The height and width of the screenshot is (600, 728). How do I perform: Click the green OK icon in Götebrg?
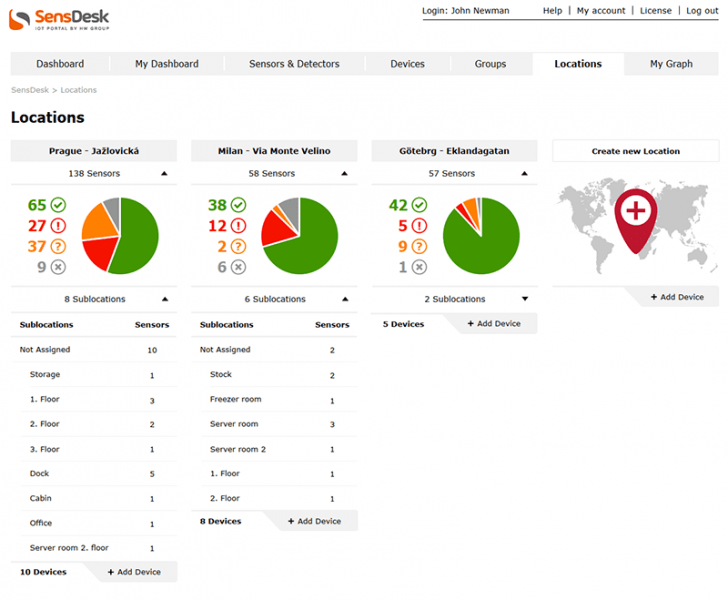[x=419, y=205]
